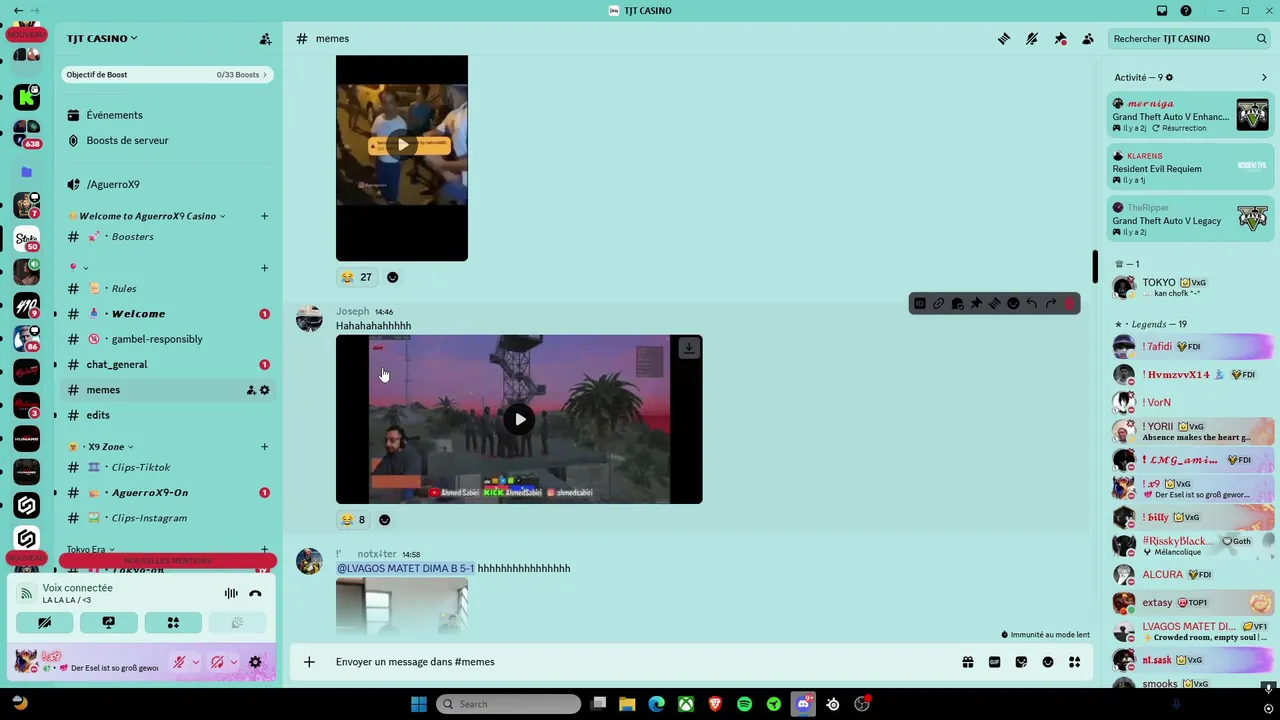Collapse the Tokyo Era category
Image resolution: width=1280 pixels, height=720 pixels.
tap(90, 550)
